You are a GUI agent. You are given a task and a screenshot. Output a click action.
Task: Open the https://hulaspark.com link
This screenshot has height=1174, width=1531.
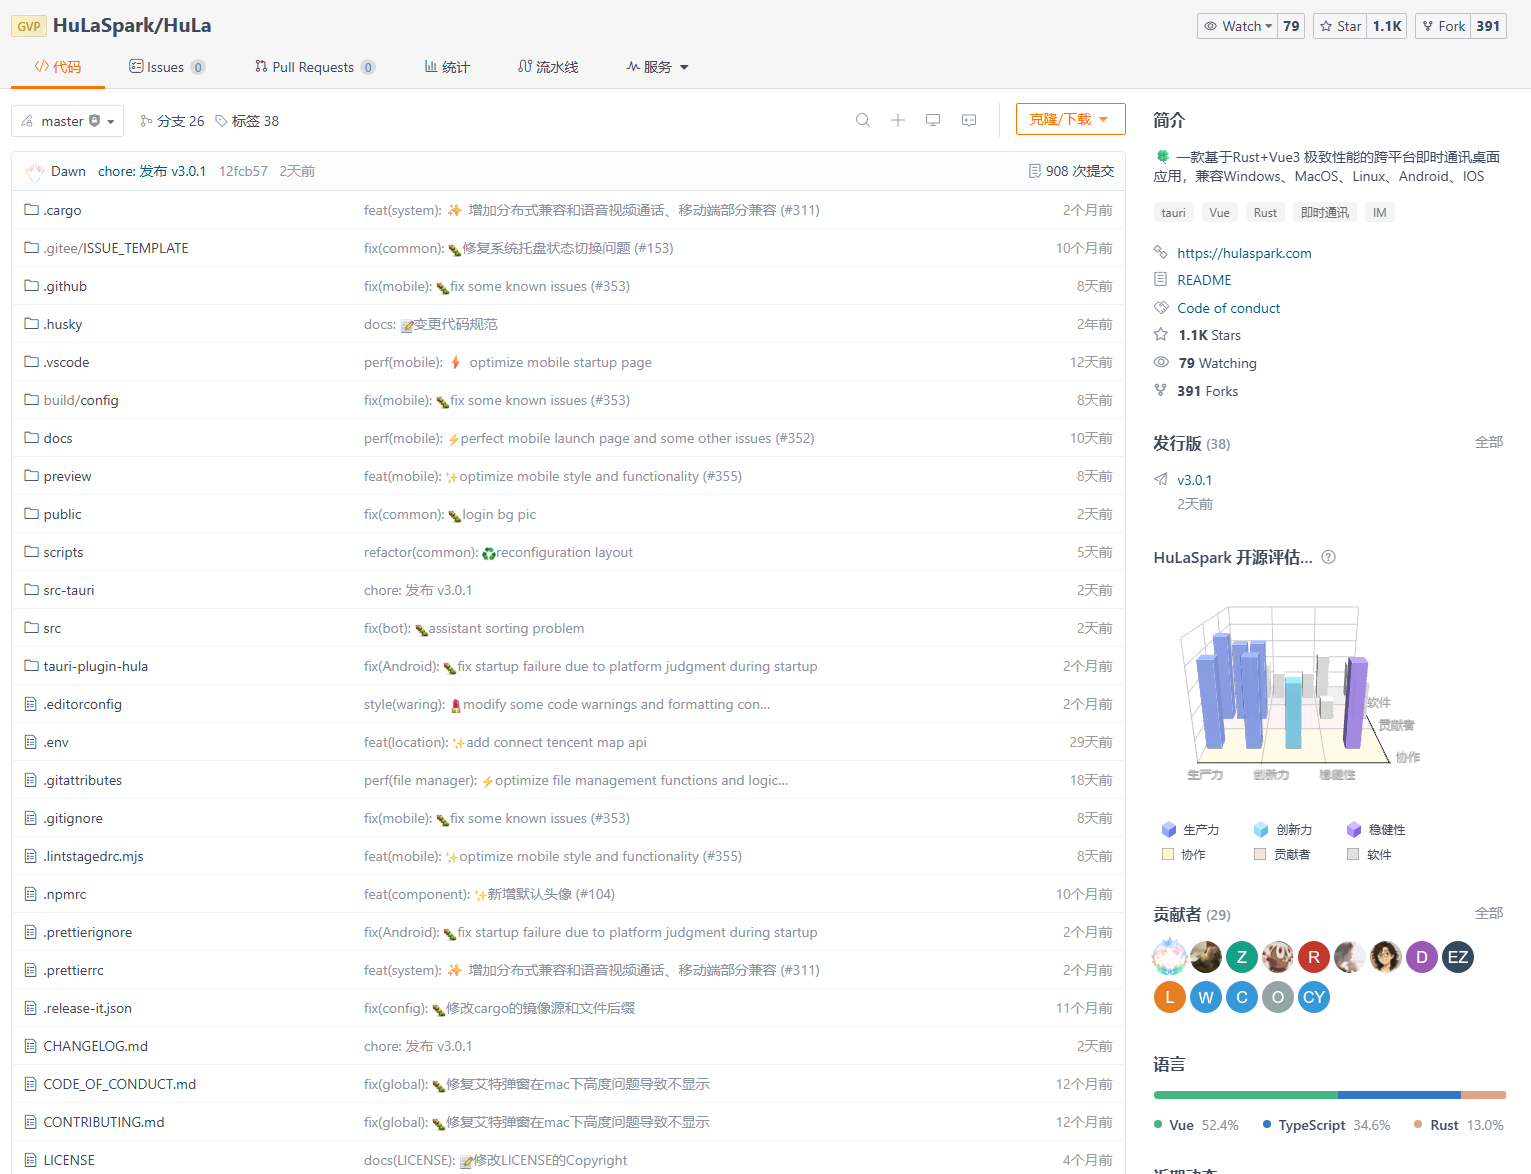1244,253
